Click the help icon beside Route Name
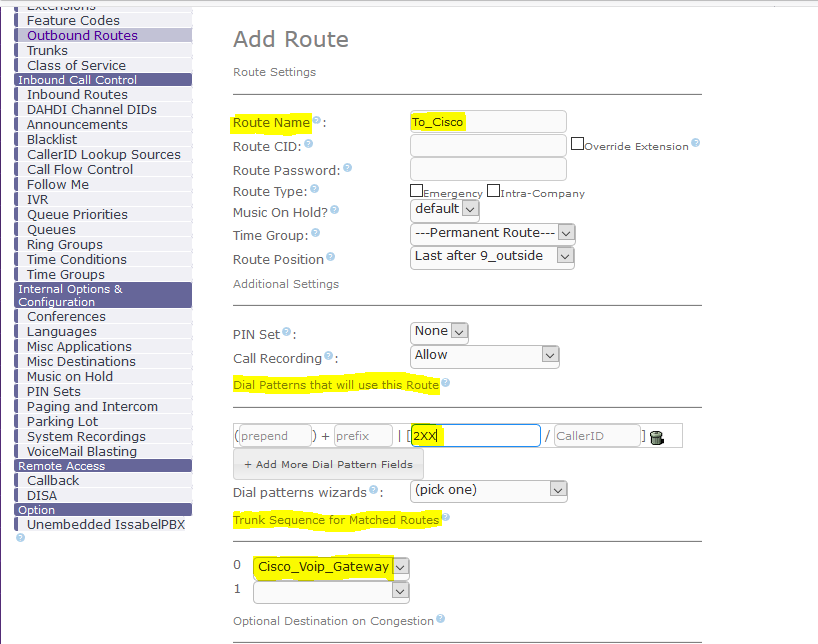Viewport: 818px width, 644px height. [x=317, y=121]
